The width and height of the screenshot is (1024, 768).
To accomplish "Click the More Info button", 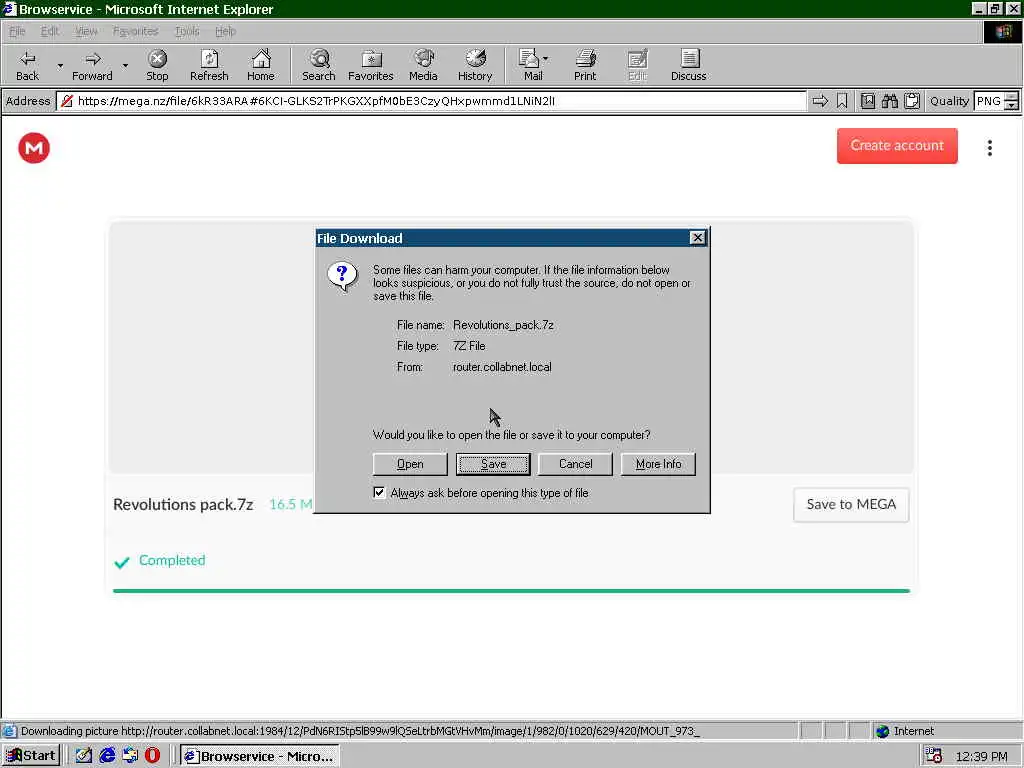I will (658, 464).
